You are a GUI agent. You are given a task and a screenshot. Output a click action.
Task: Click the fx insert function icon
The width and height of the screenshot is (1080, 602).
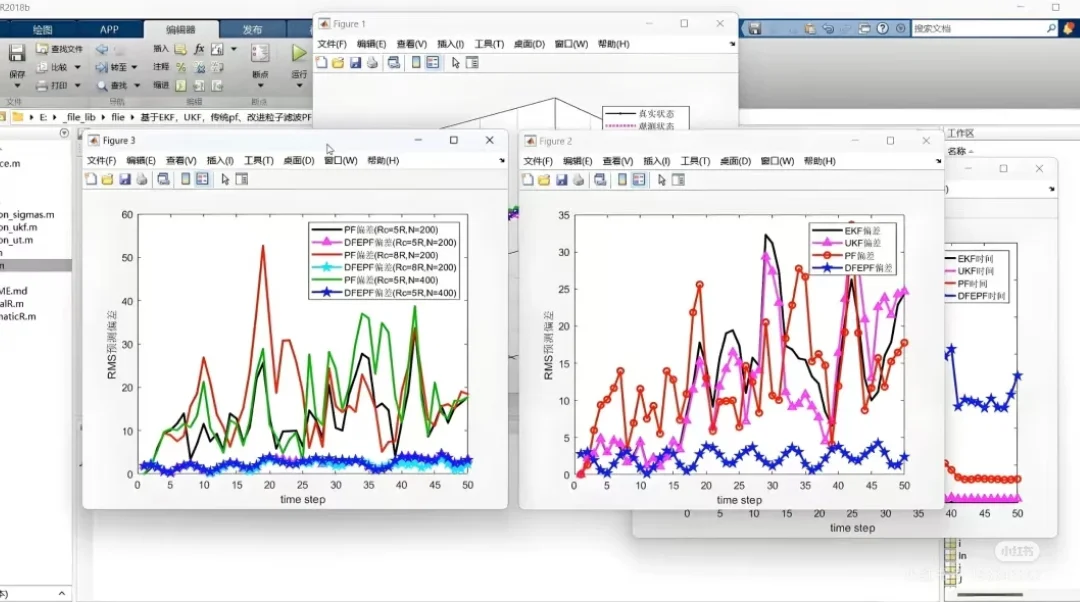tap(199, 49)
